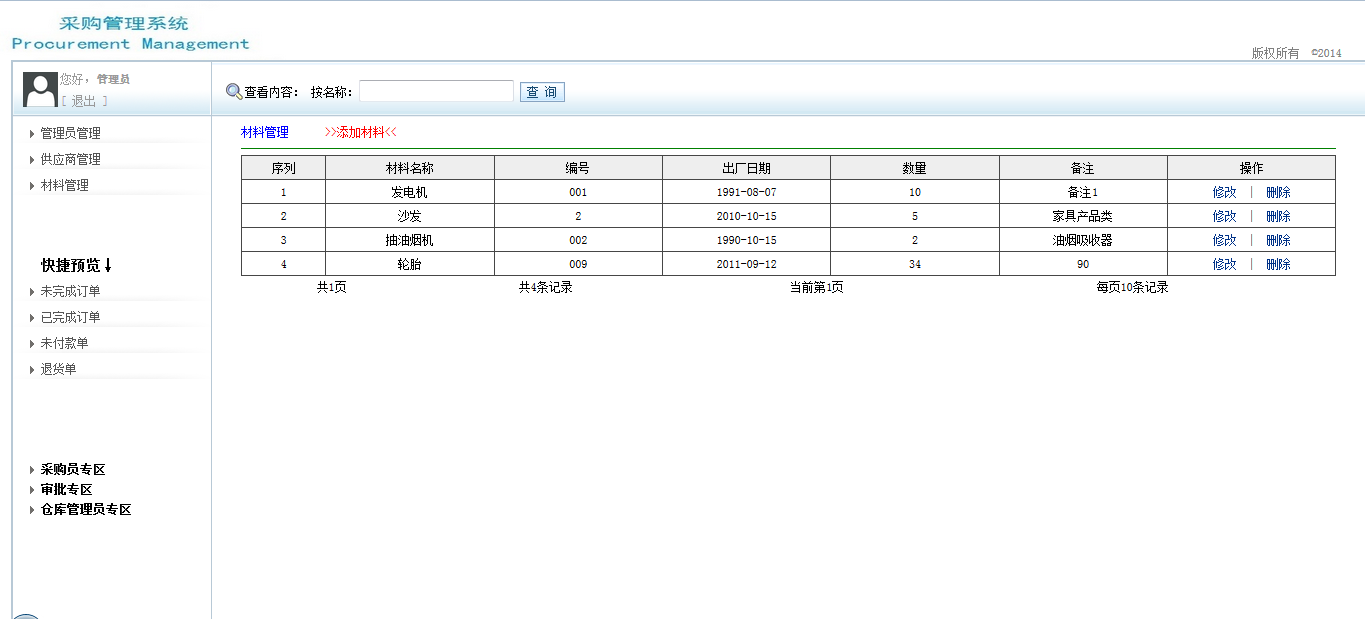Expand the 材料管理 sidebar arrow
The width and height of the screenshot is (1365, 619).
32,186
